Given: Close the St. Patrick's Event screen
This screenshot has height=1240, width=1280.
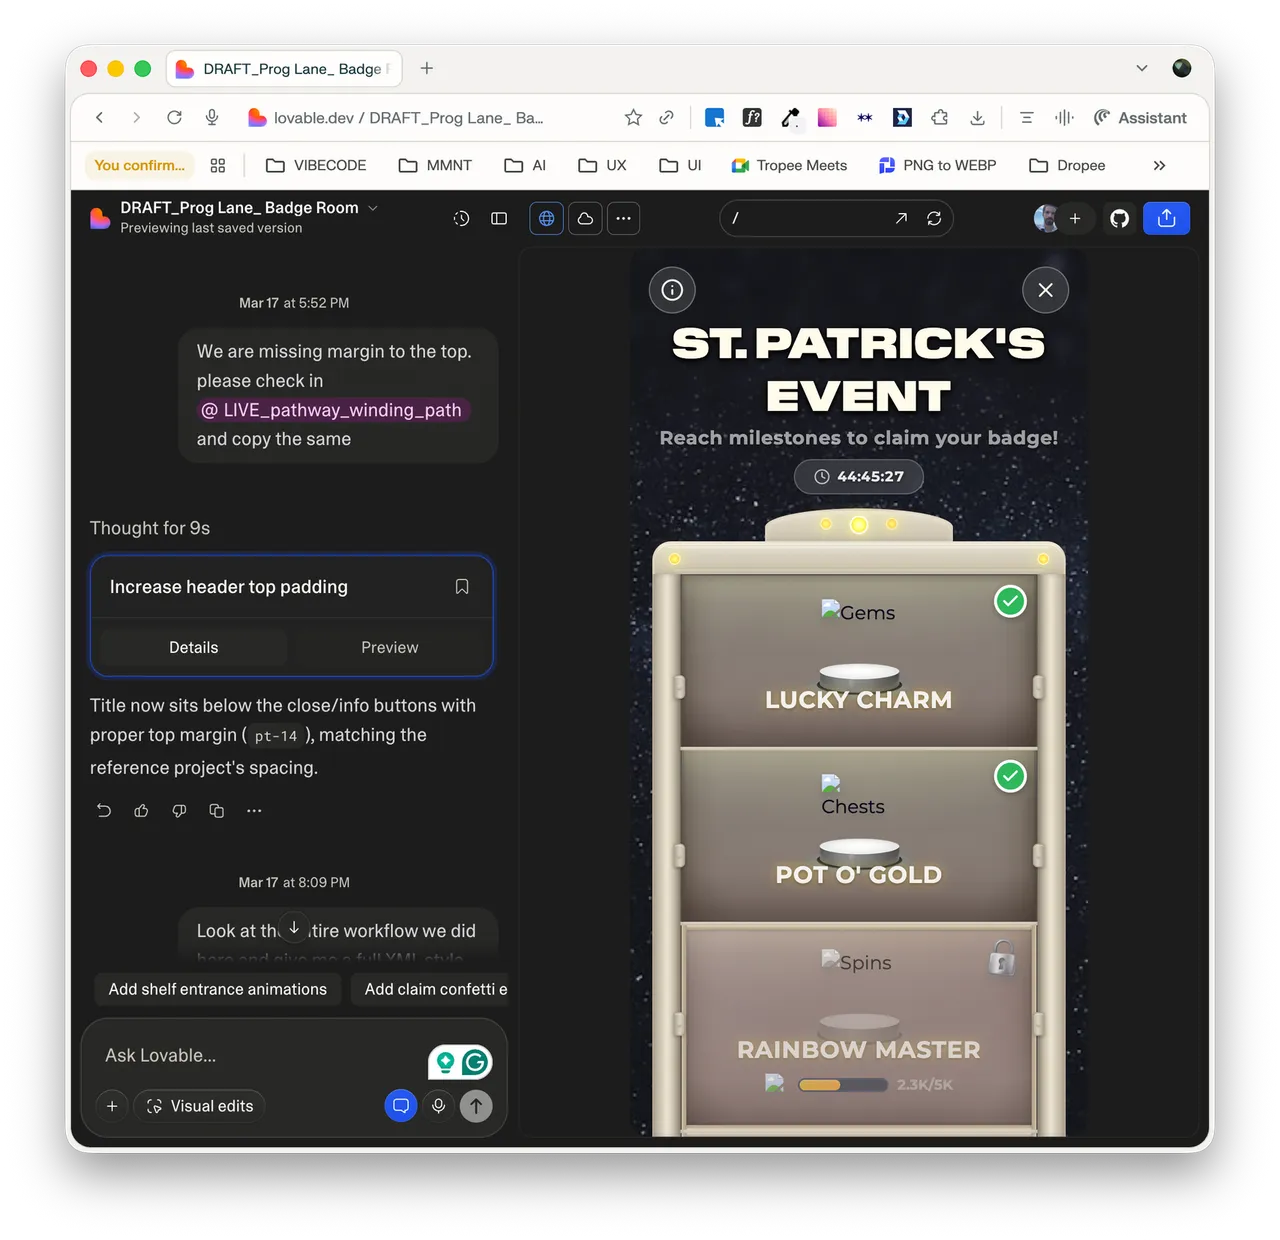Looking at the screenshot, I should point(1046,290).
